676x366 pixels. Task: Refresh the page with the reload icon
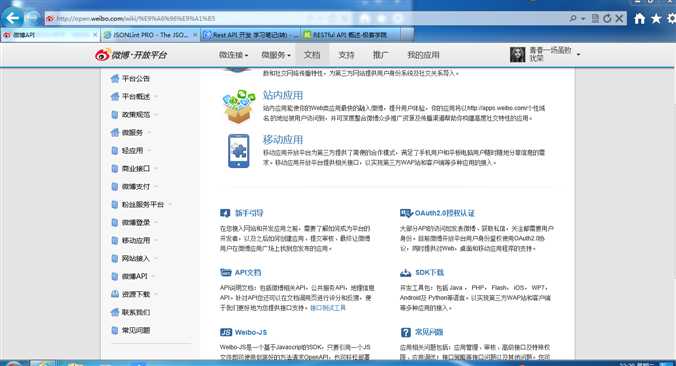pyautogui.click(x=607, y=19)
